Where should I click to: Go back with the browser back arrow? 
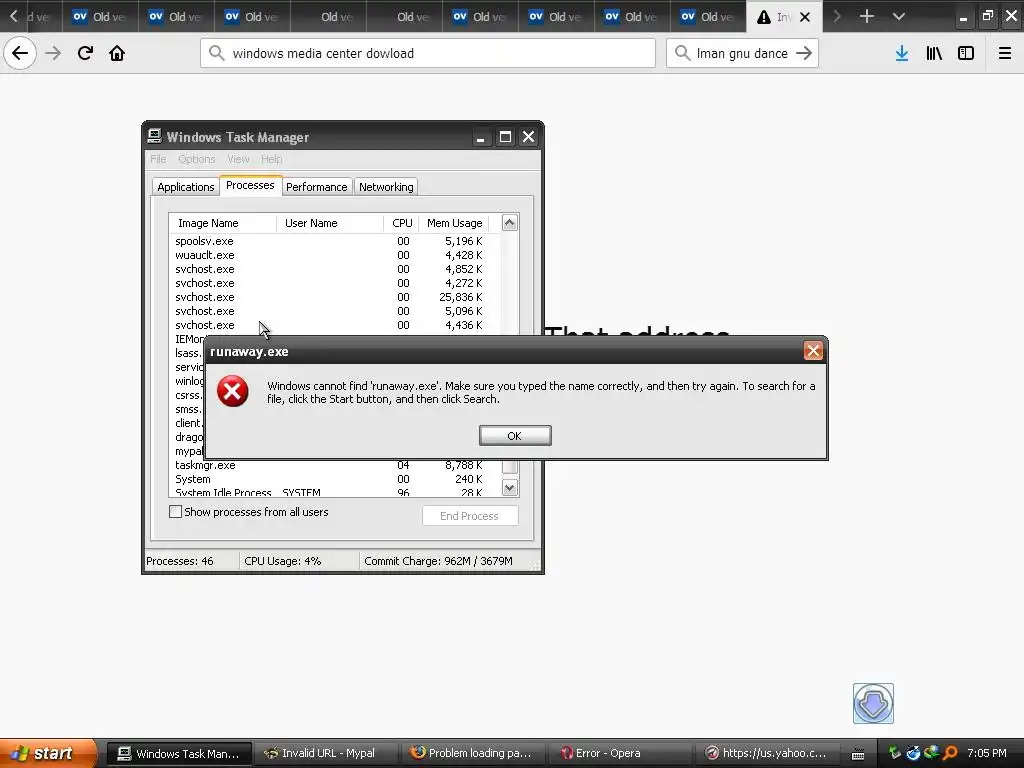20,53
